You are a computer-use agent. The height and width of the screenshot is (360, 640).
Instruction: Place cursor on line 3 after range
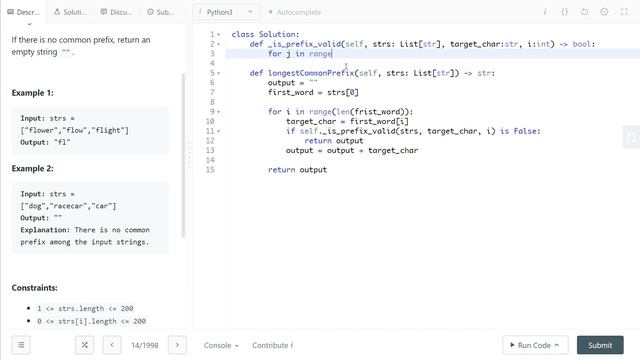(x=332, y=54)
